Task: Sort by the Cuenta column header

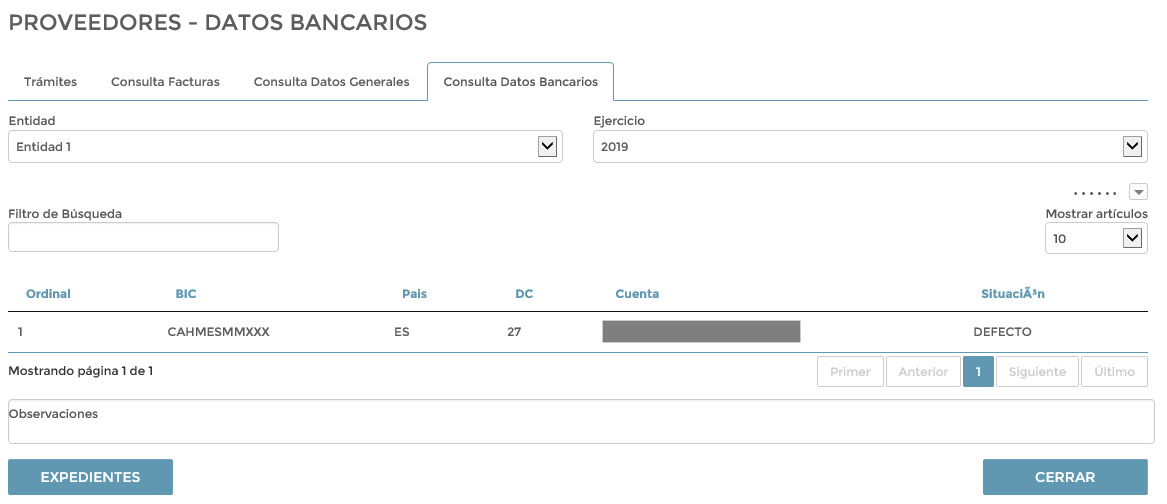Action: (x=637, y=294)
